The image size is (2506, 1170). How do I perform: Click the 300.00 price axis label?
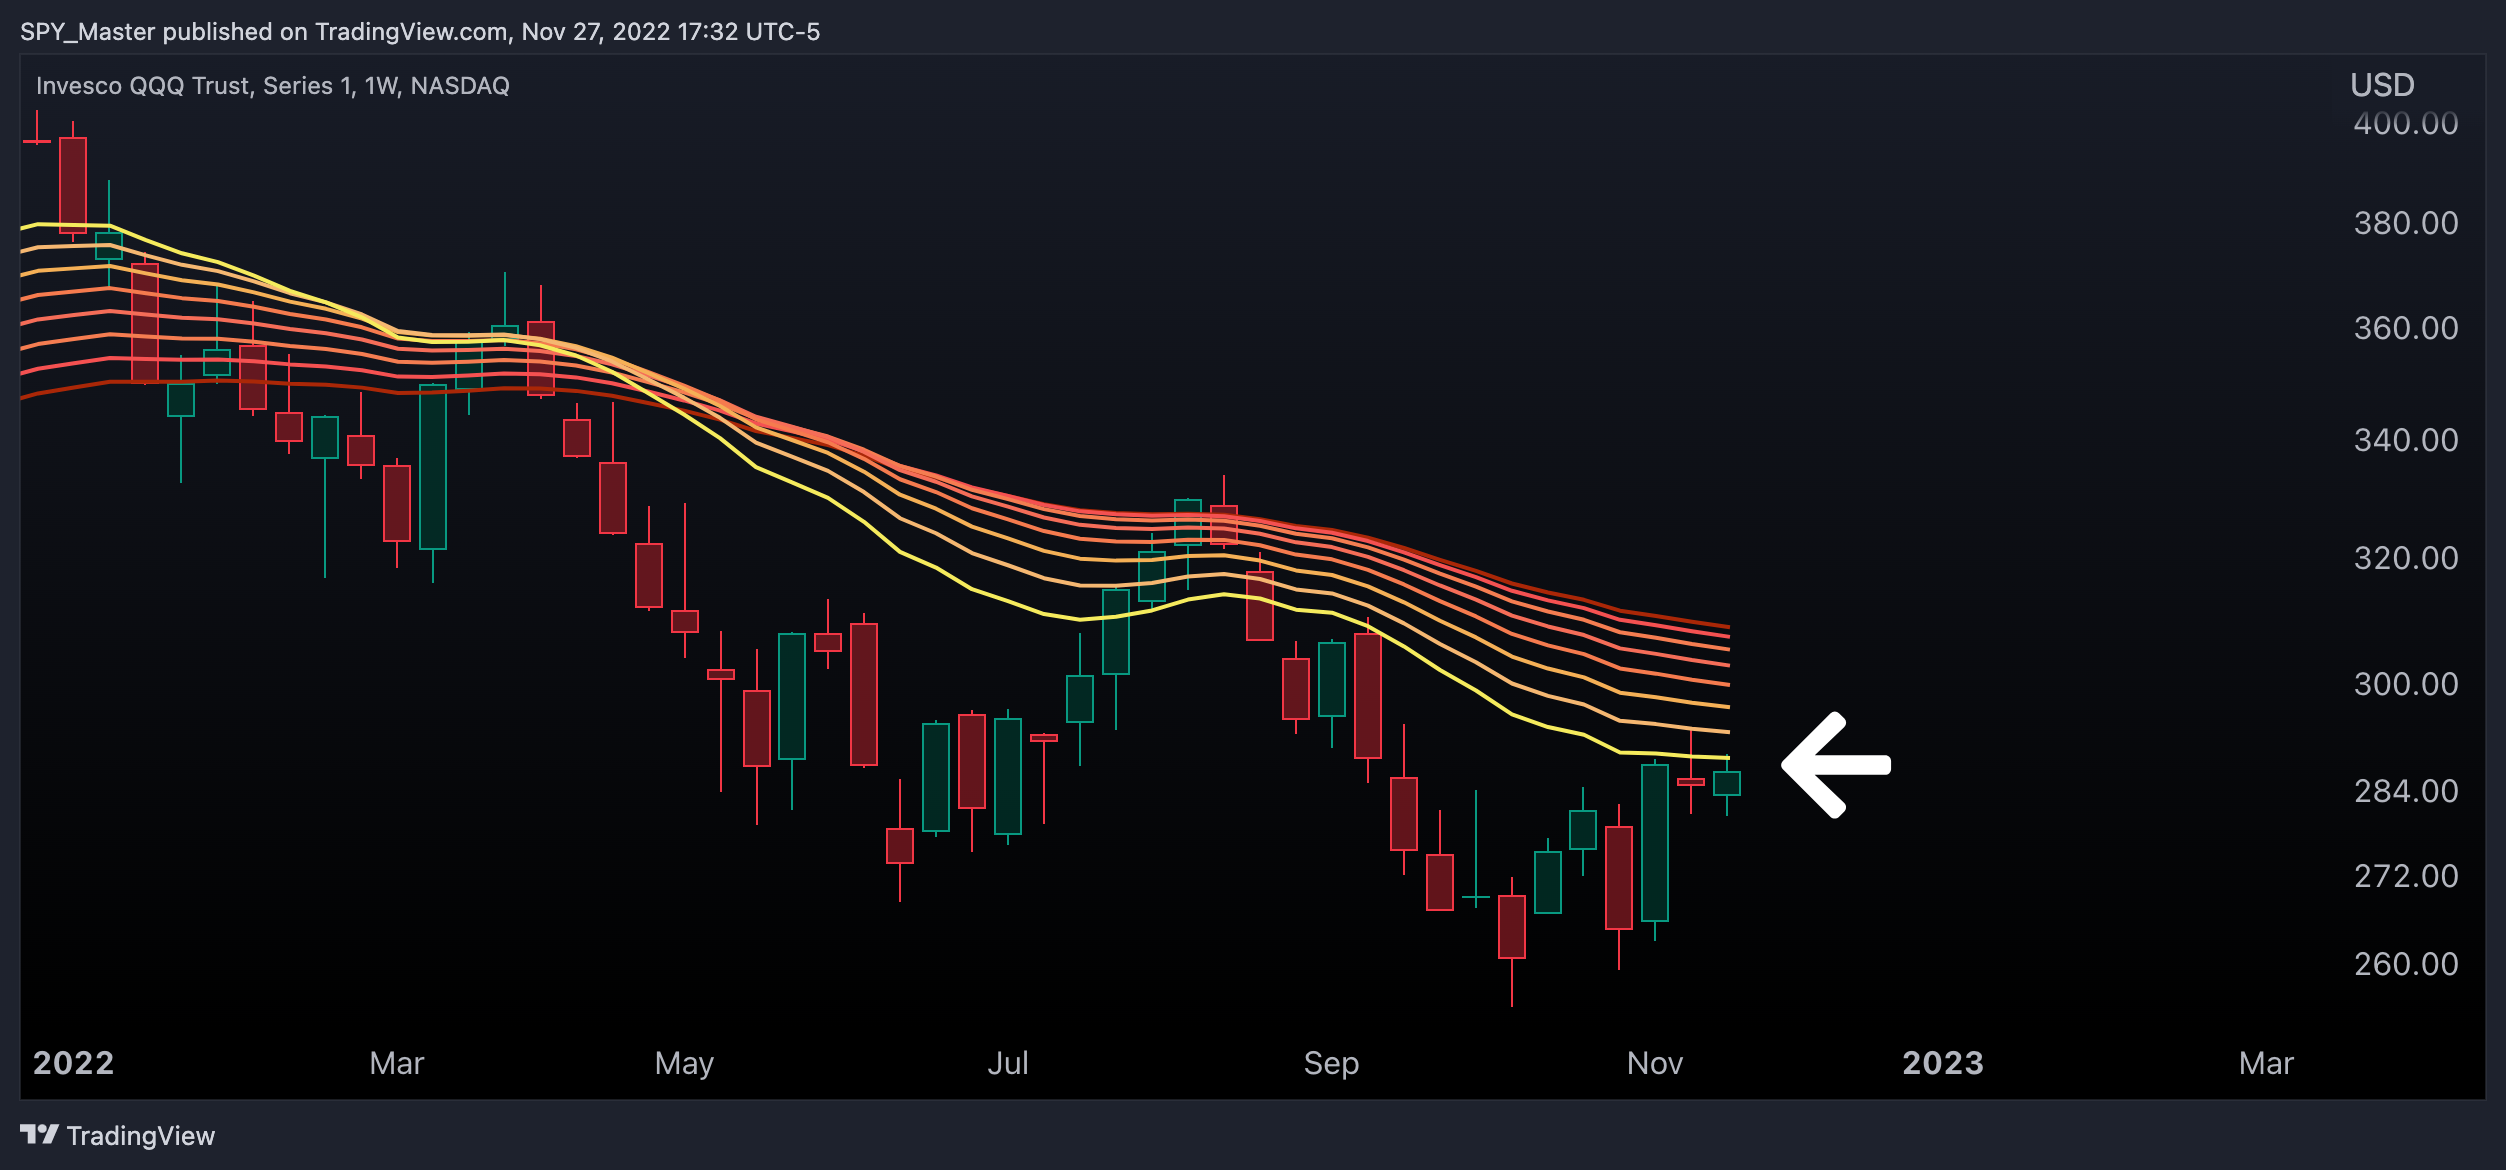2406,684
